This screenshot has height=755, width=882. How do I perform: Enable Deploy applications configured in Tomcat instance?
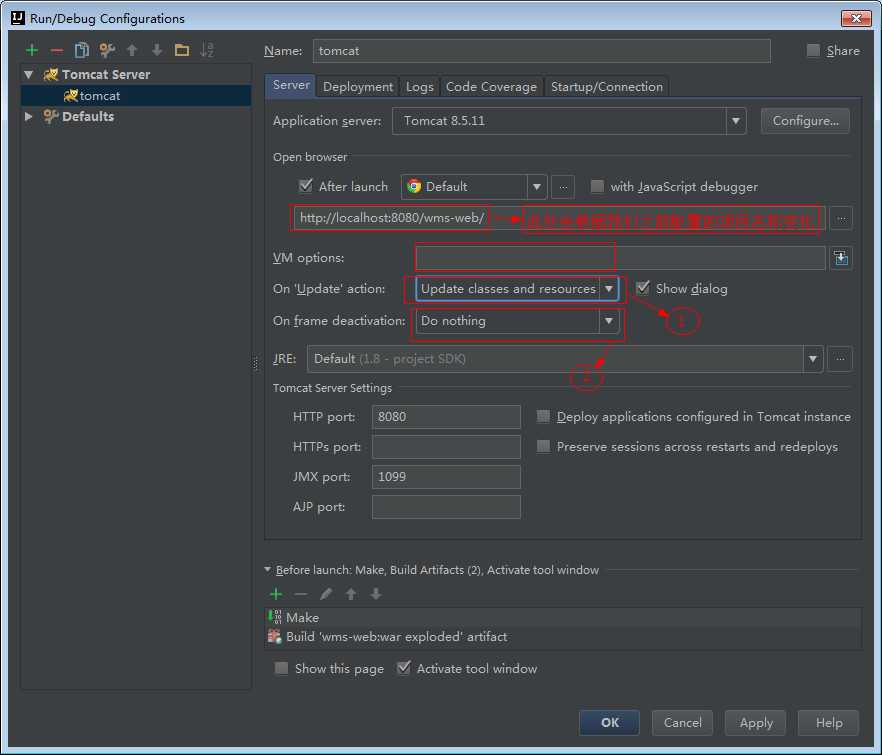point(543,416)
